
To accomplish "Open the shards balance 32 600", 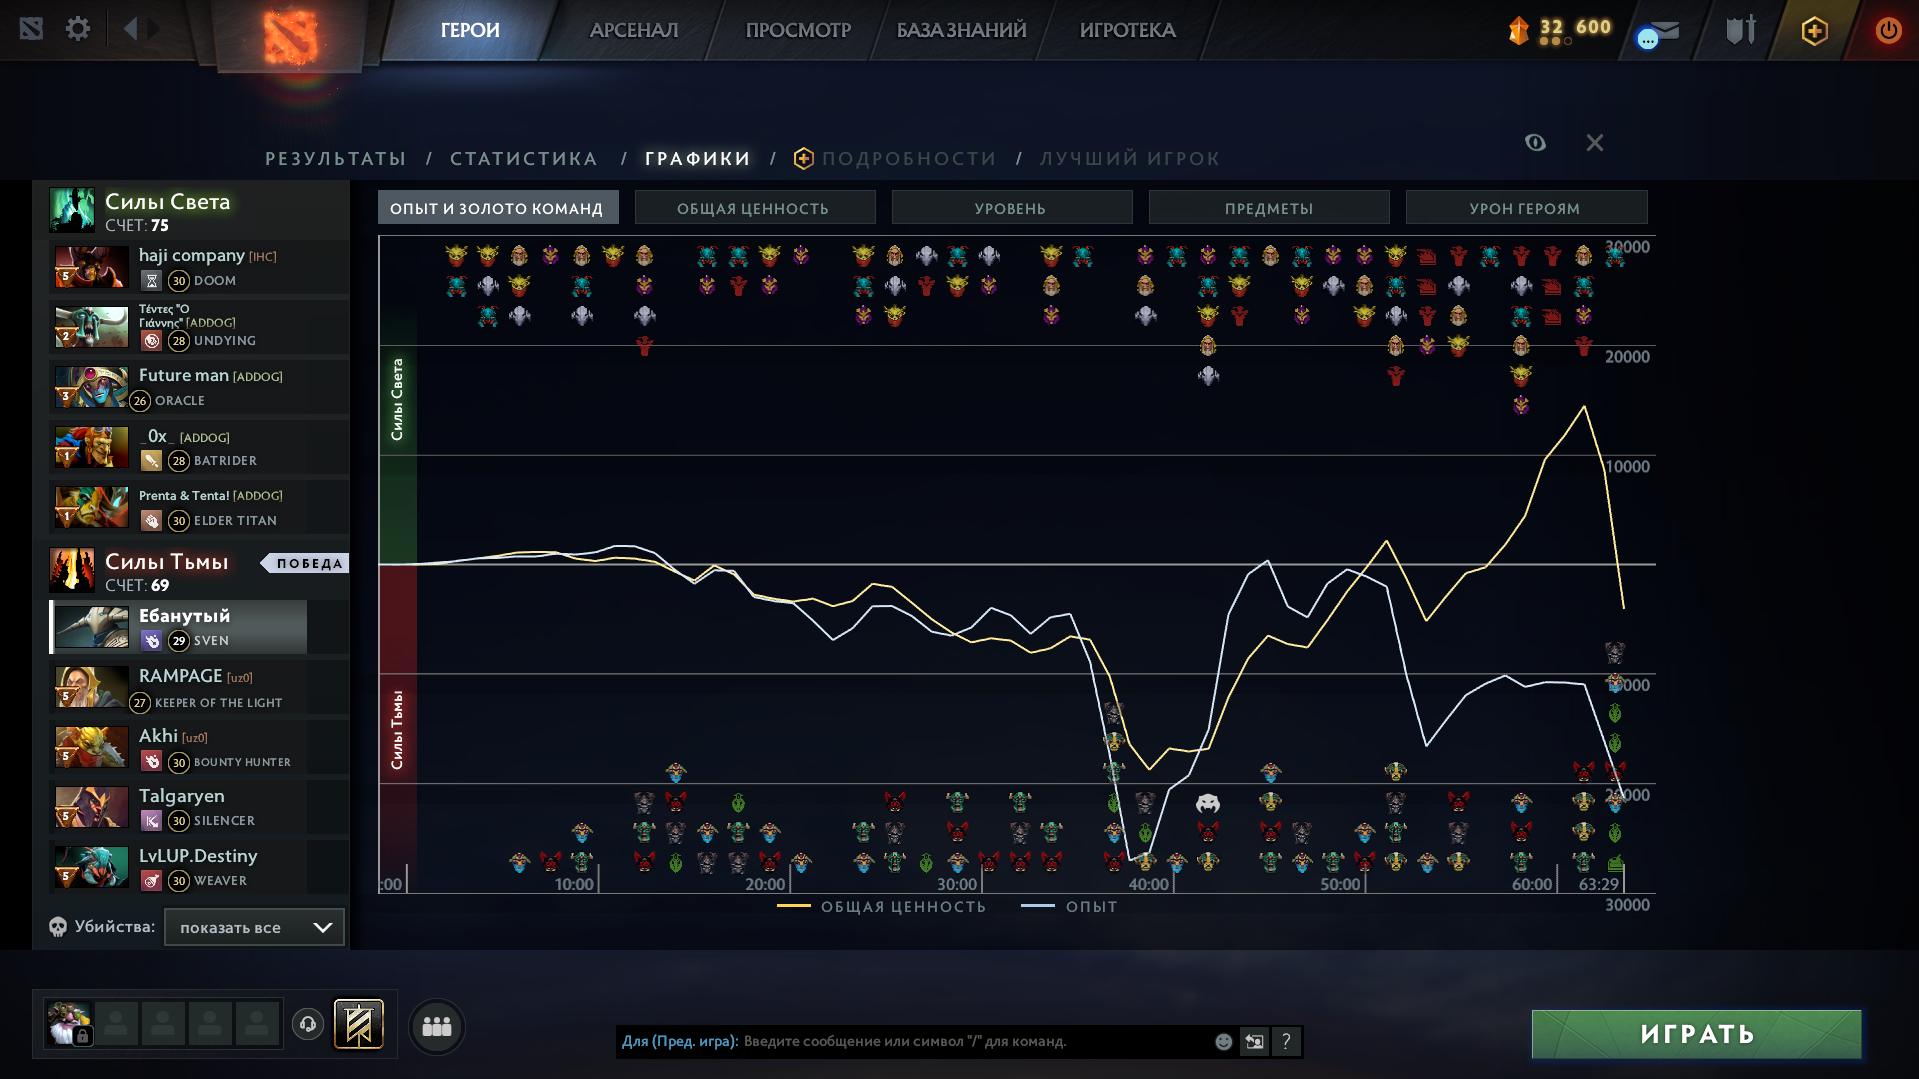I will [x=1560, y=30].
